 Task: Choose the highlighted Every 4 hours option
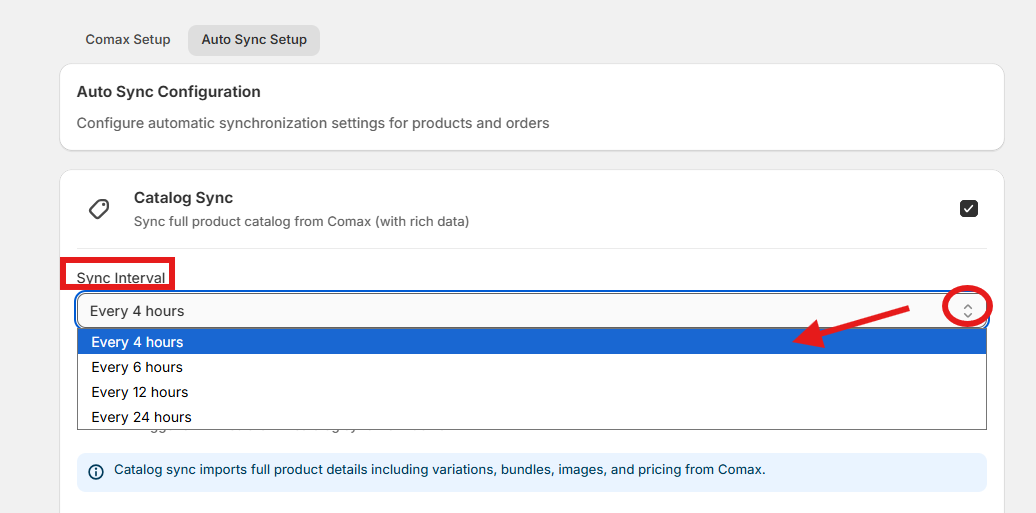point(138,342)
